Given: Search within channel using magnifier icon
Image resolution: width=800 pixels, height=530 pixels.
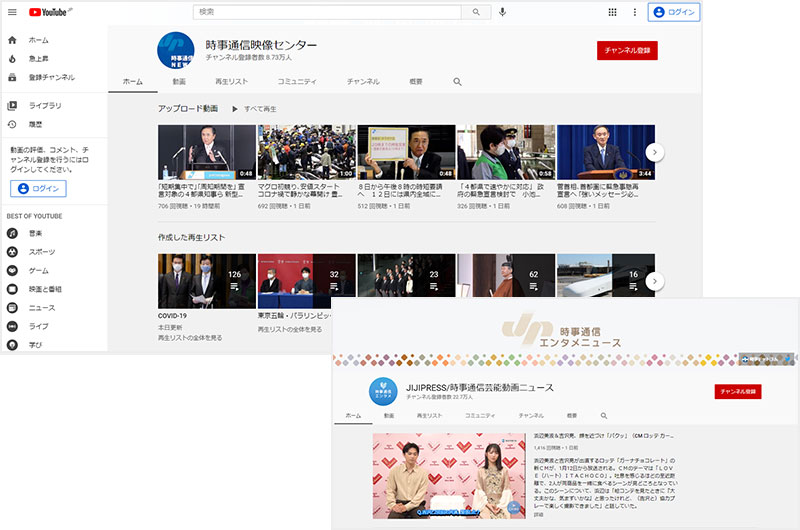Looking at the screenshot, I should [458, 81].
